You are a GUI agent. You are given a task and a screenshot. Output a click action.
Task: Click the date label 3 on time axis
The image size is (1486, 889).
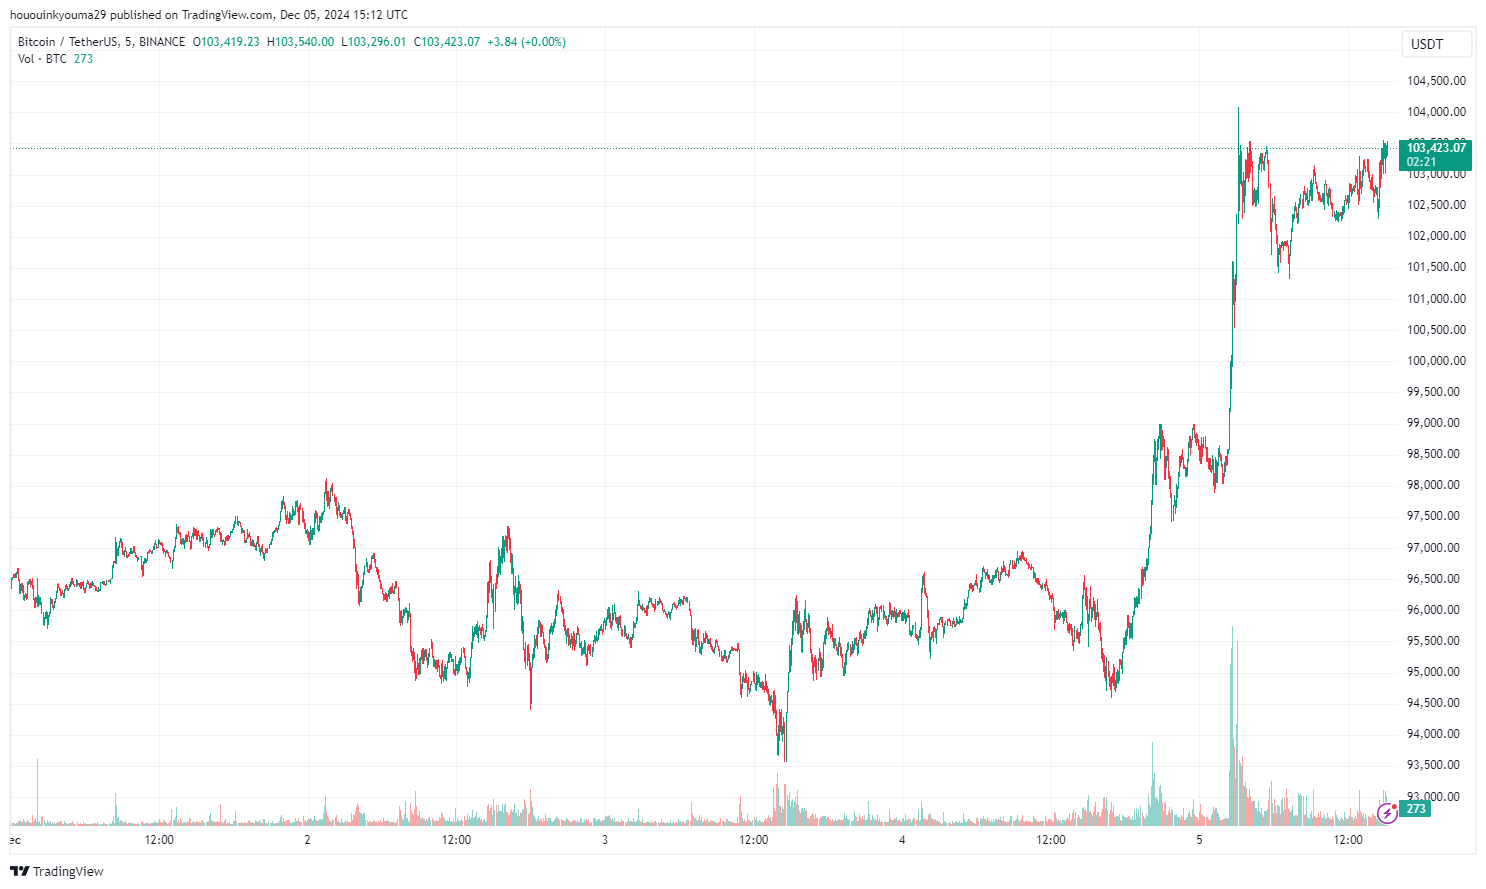point(605,840)
